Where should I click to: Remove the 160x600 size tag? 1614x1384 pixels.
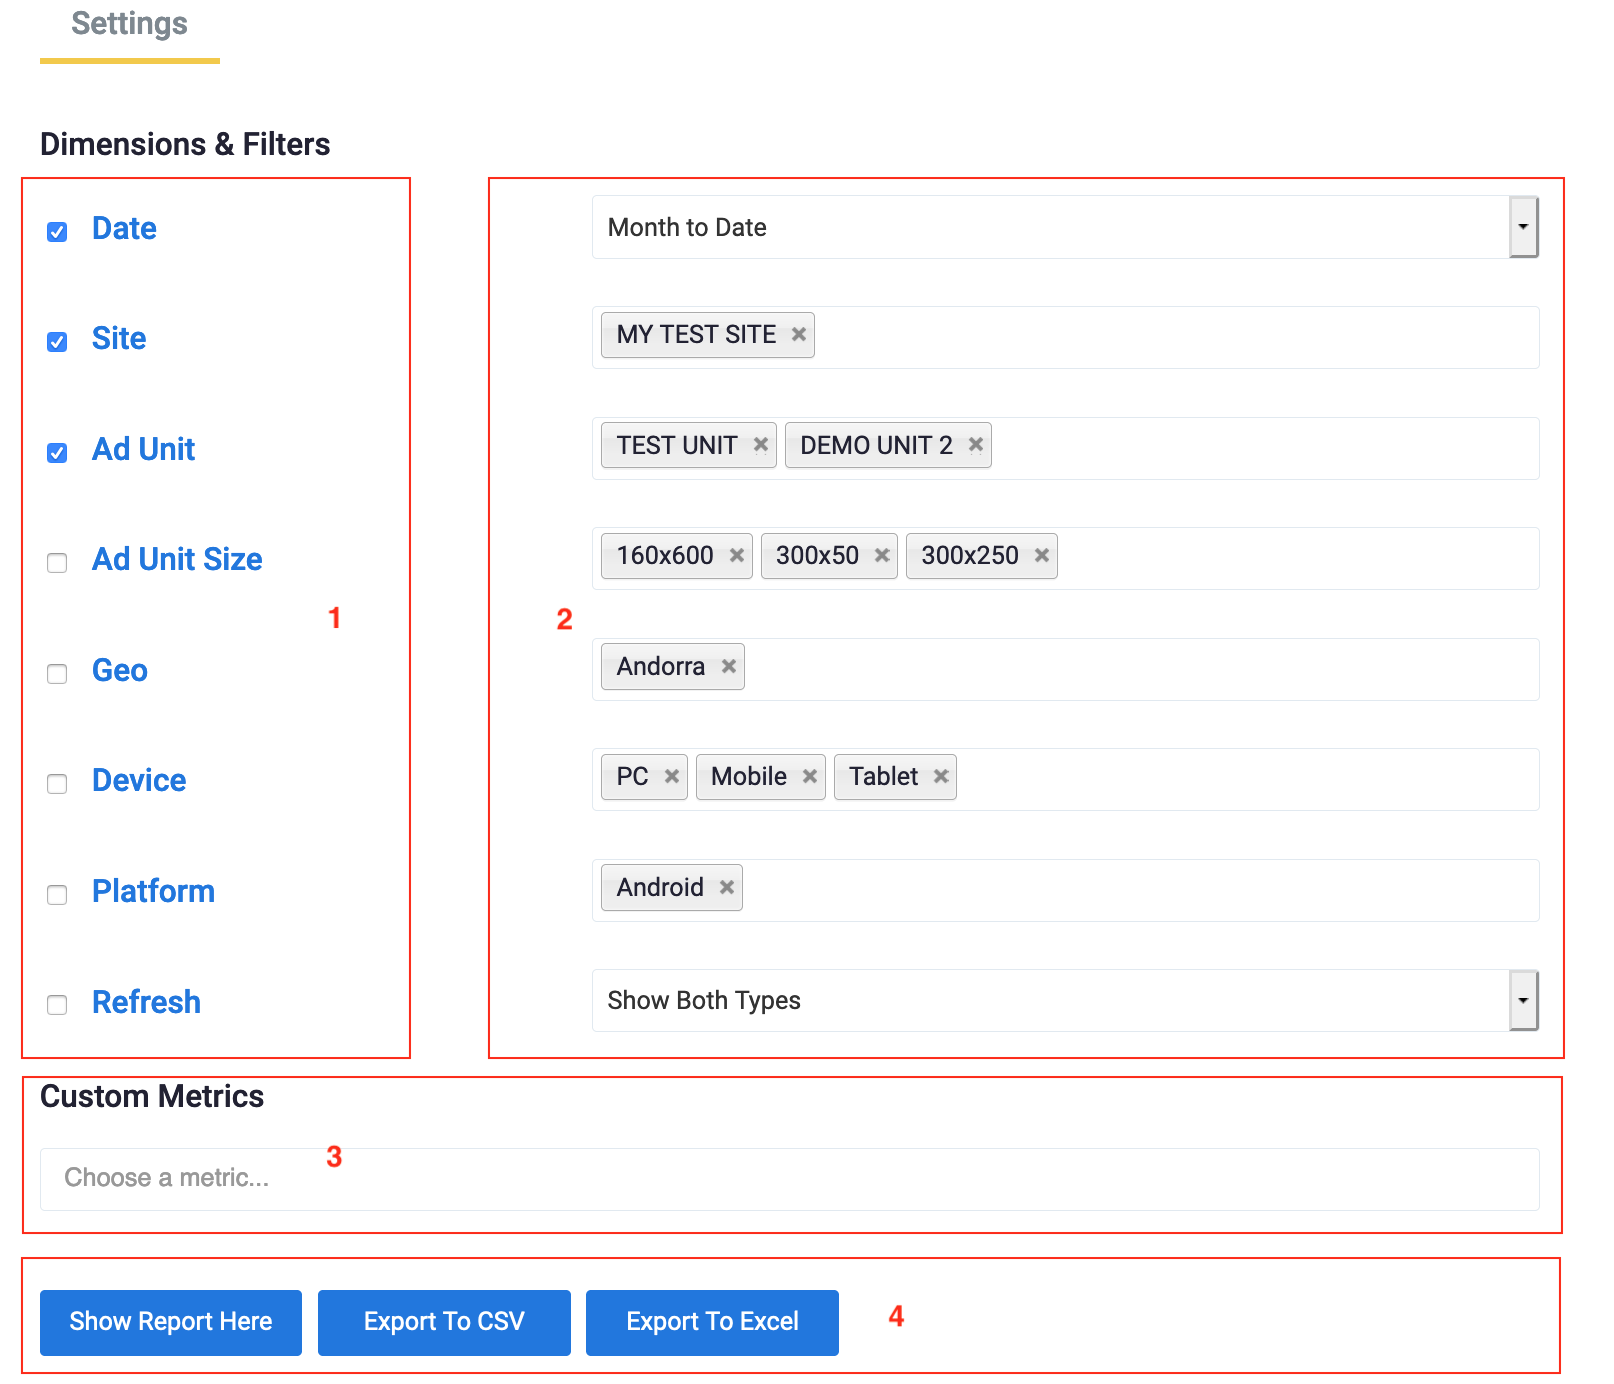click(x=736, y=556)
